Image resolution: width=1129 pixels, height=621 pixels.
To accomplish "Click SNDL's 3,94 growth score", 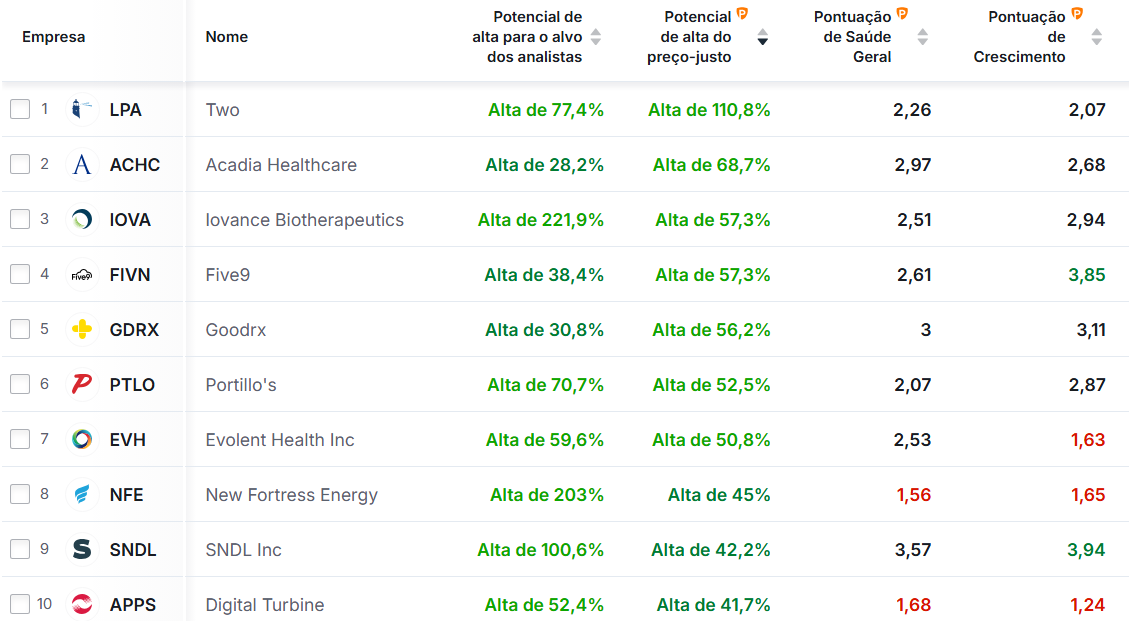I will click(x=1086, y=550).
